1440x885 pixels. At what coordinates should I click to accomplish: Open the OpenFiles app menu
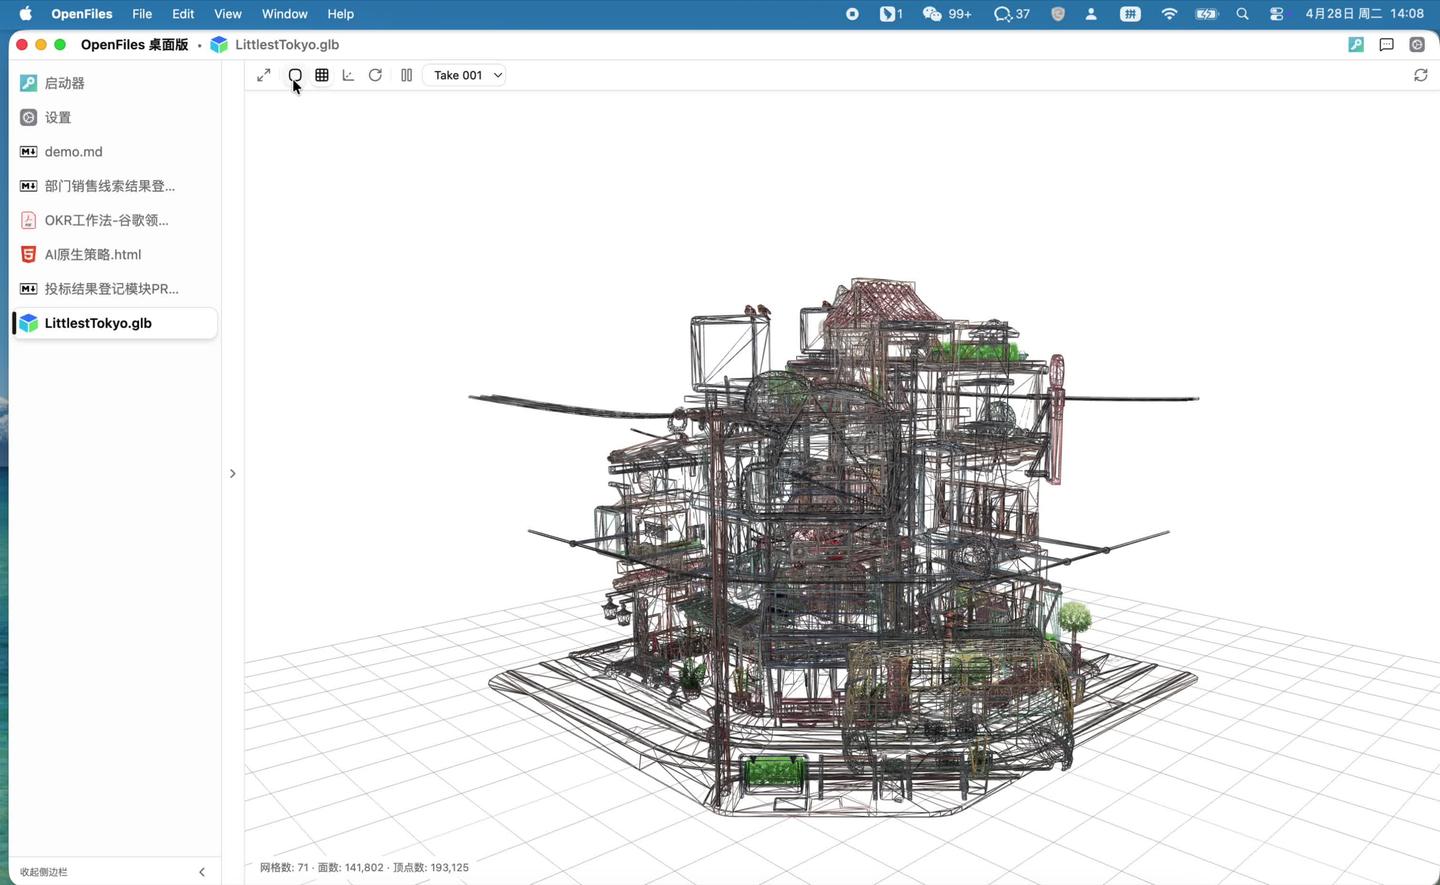pos(82,14)
